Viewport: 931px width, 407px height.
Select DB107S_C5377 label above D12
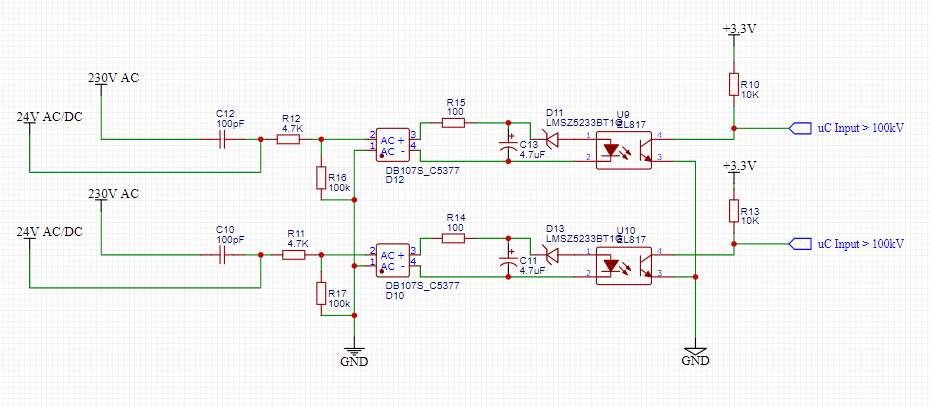[x=423, y=170]
